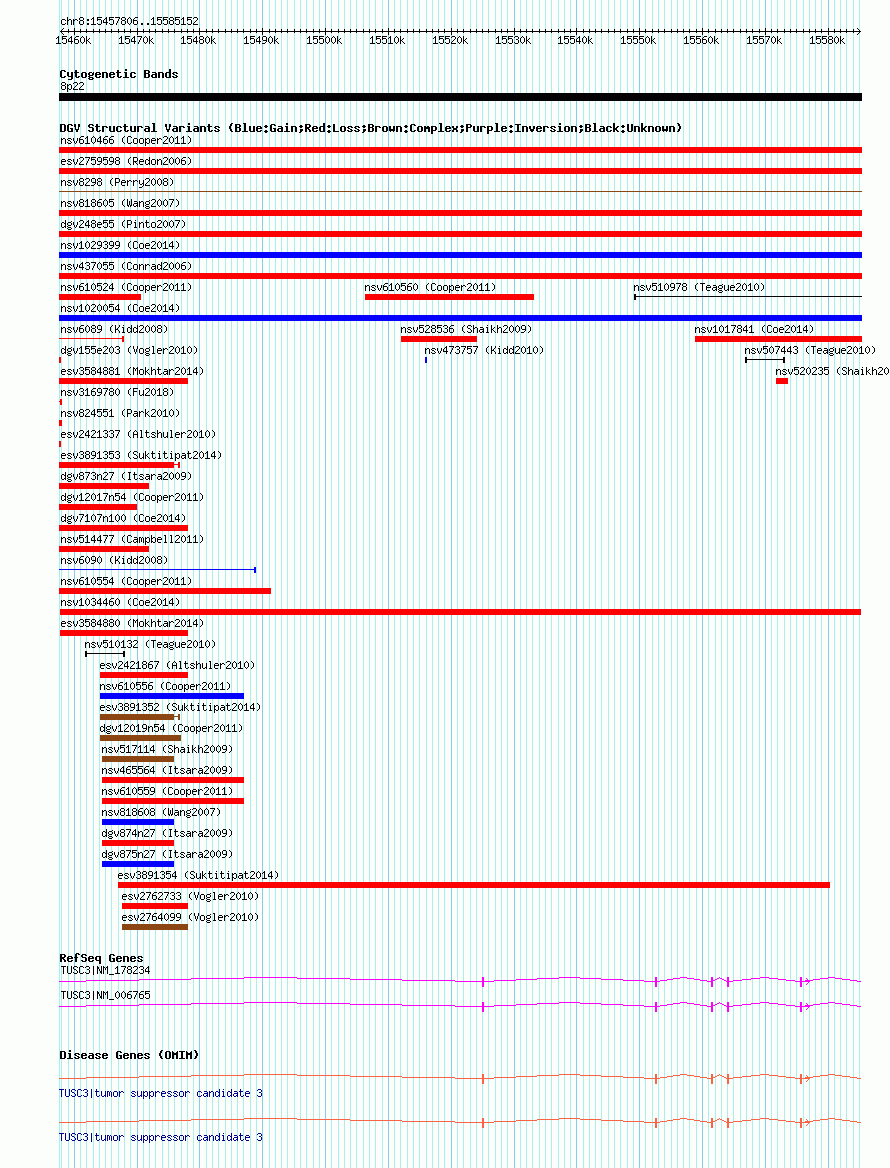Image resolution: width=890 pixels, height=1168 pixels.
Task: Click dgv12017n54 (Cooper2011) label
Action: coord(132,497)
